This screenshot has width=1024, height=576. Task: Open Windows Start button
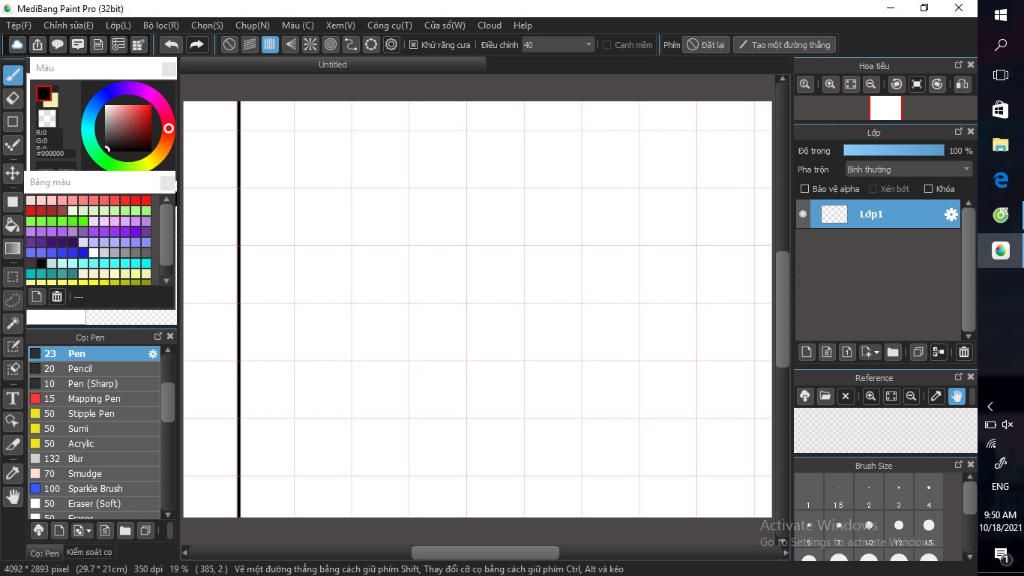point(1000,16)
